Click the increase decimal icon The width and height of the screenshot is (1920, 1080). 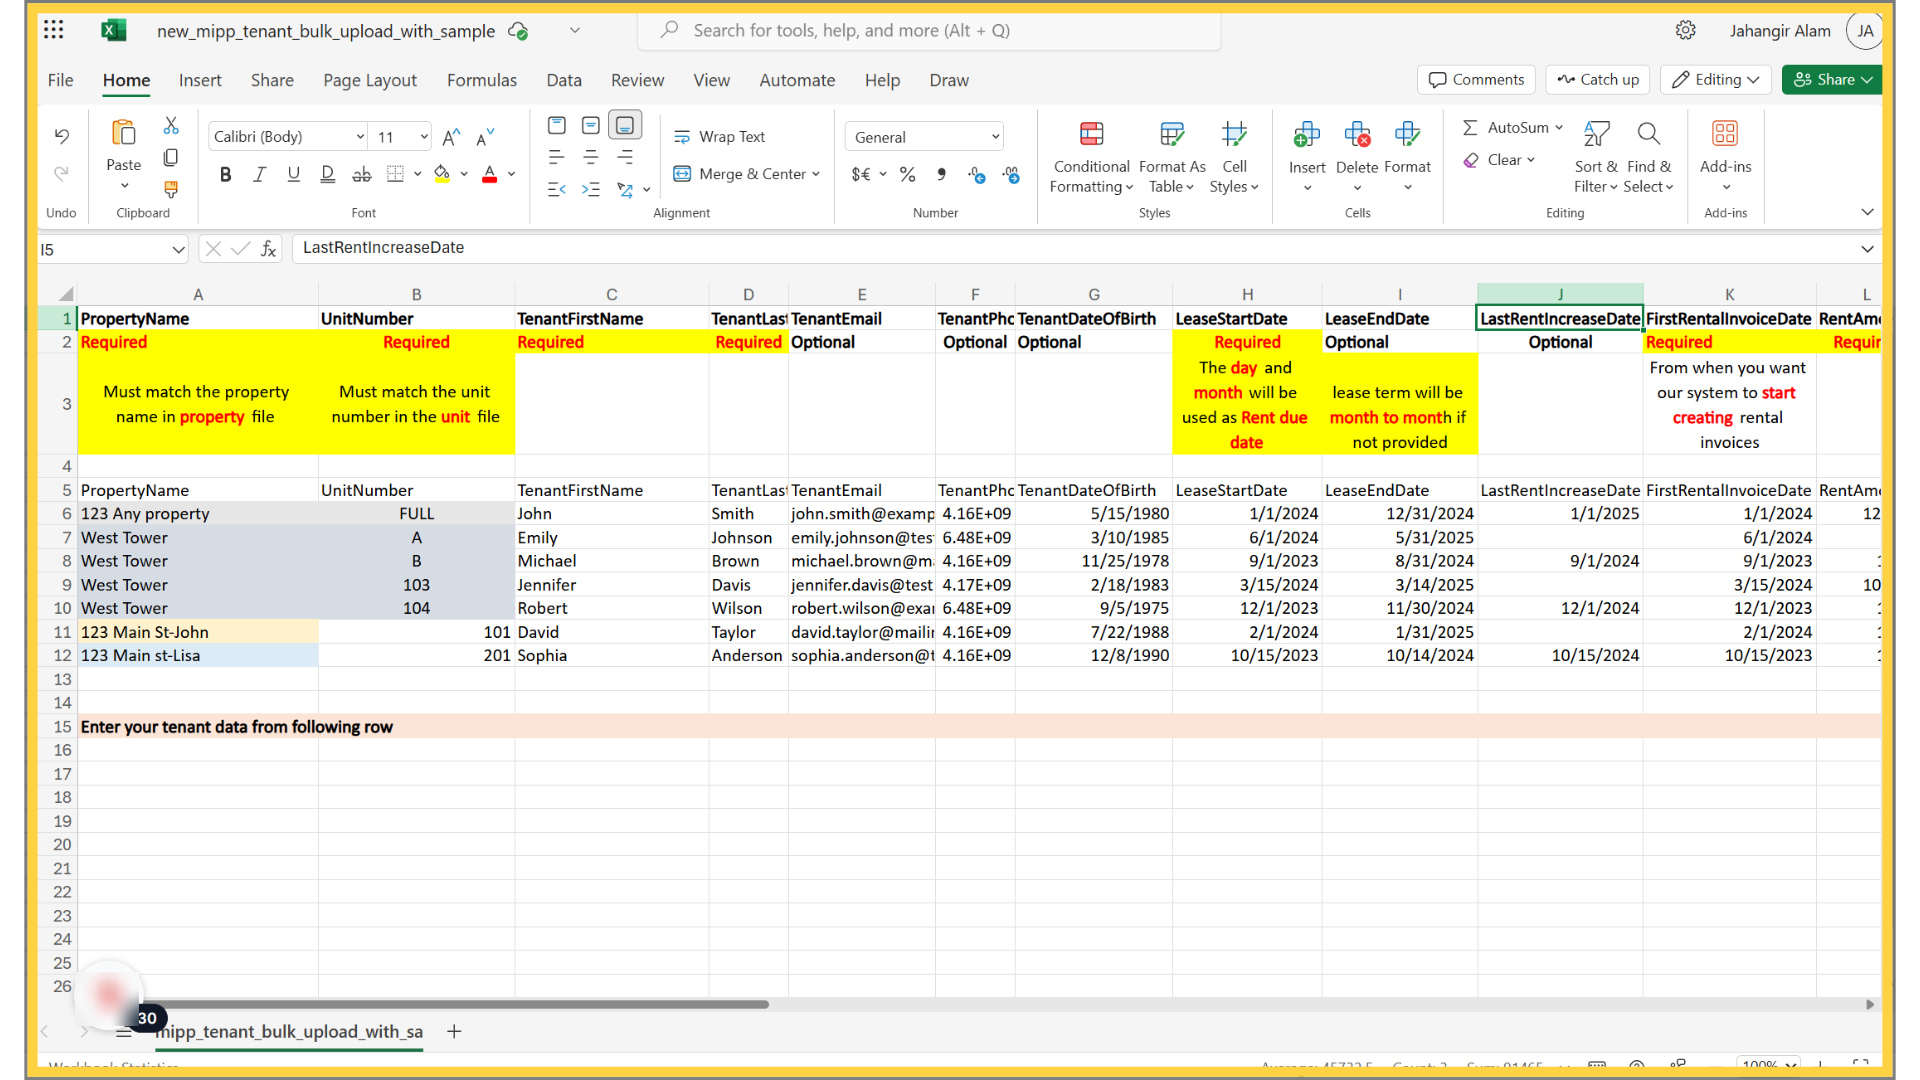977,175
